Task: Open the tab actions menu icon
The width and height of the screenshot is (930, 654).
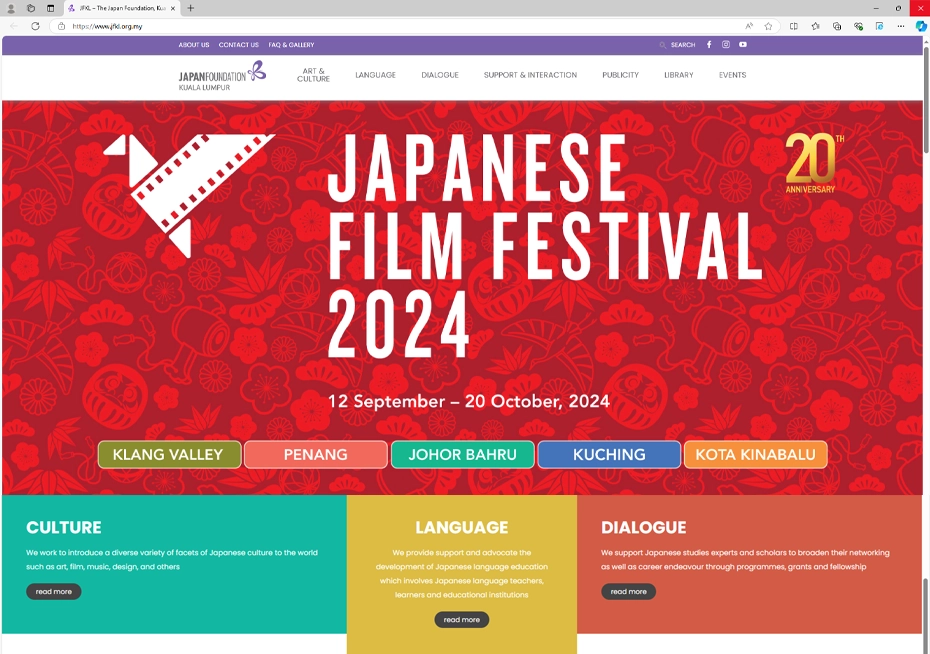Action: (x=50, y=8)
